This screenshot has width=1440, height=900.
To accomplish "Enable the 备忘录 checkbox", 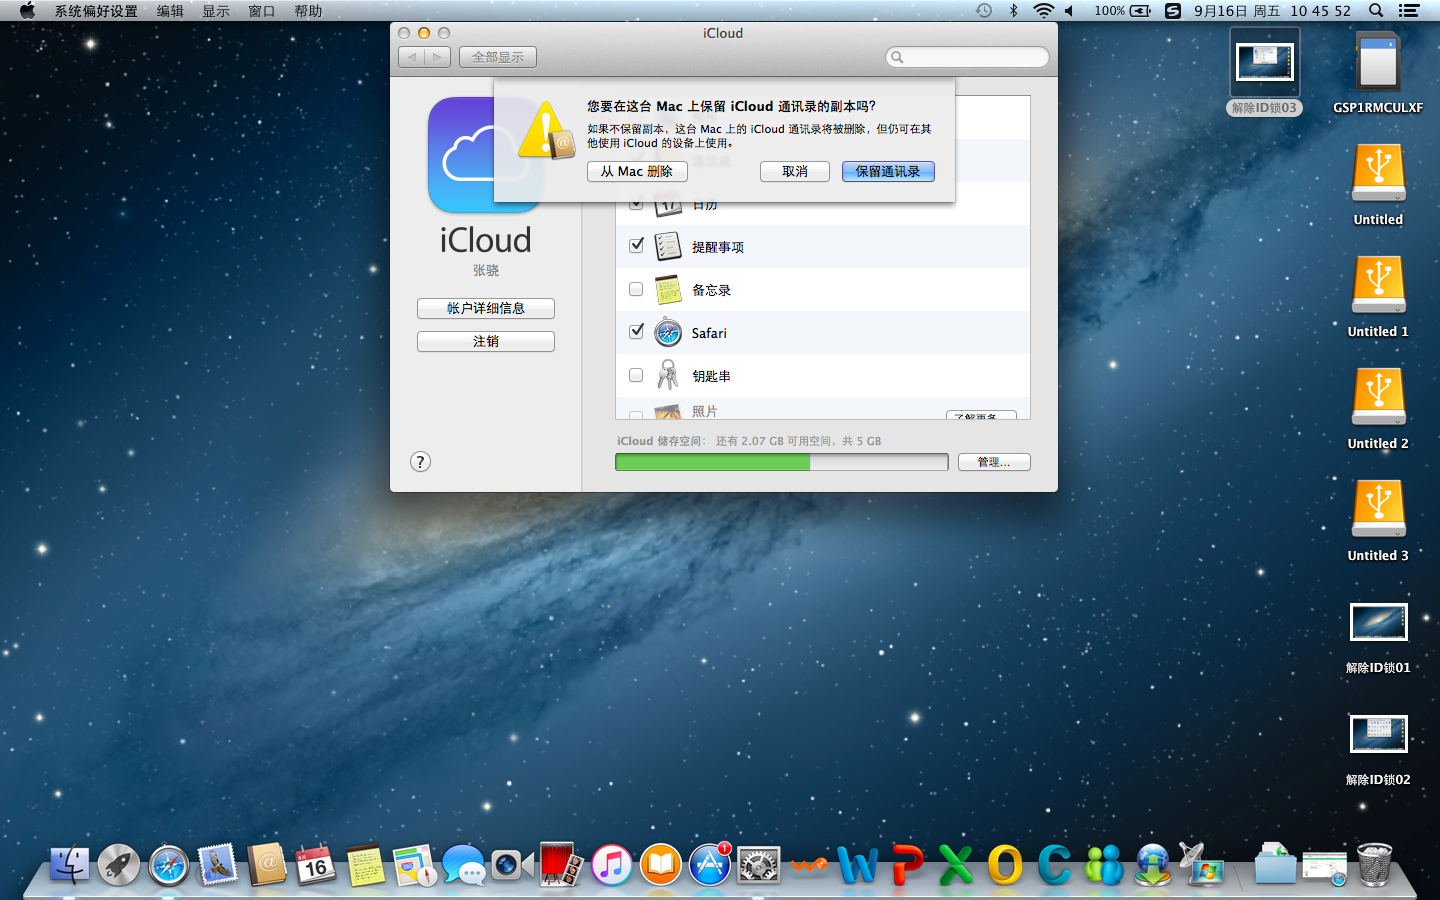I will (x=636, y=289).
